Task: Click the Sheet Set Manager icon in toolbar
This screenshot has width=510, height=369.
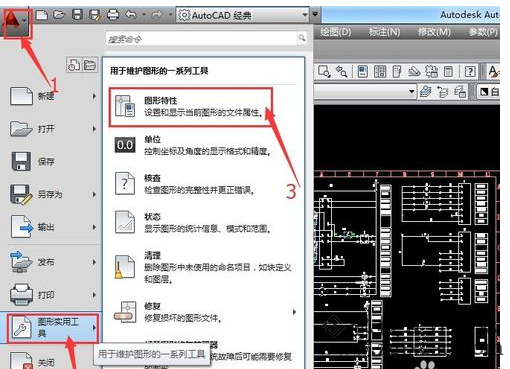Action: pos(414,71)
